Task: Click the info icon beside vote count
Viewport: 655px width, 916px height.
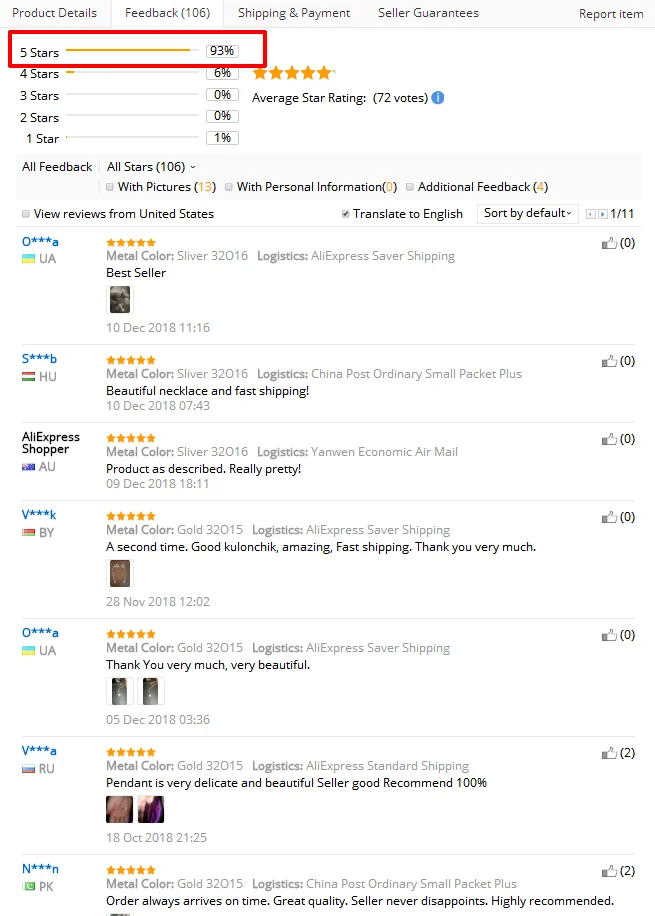Action: coord(438,98)
